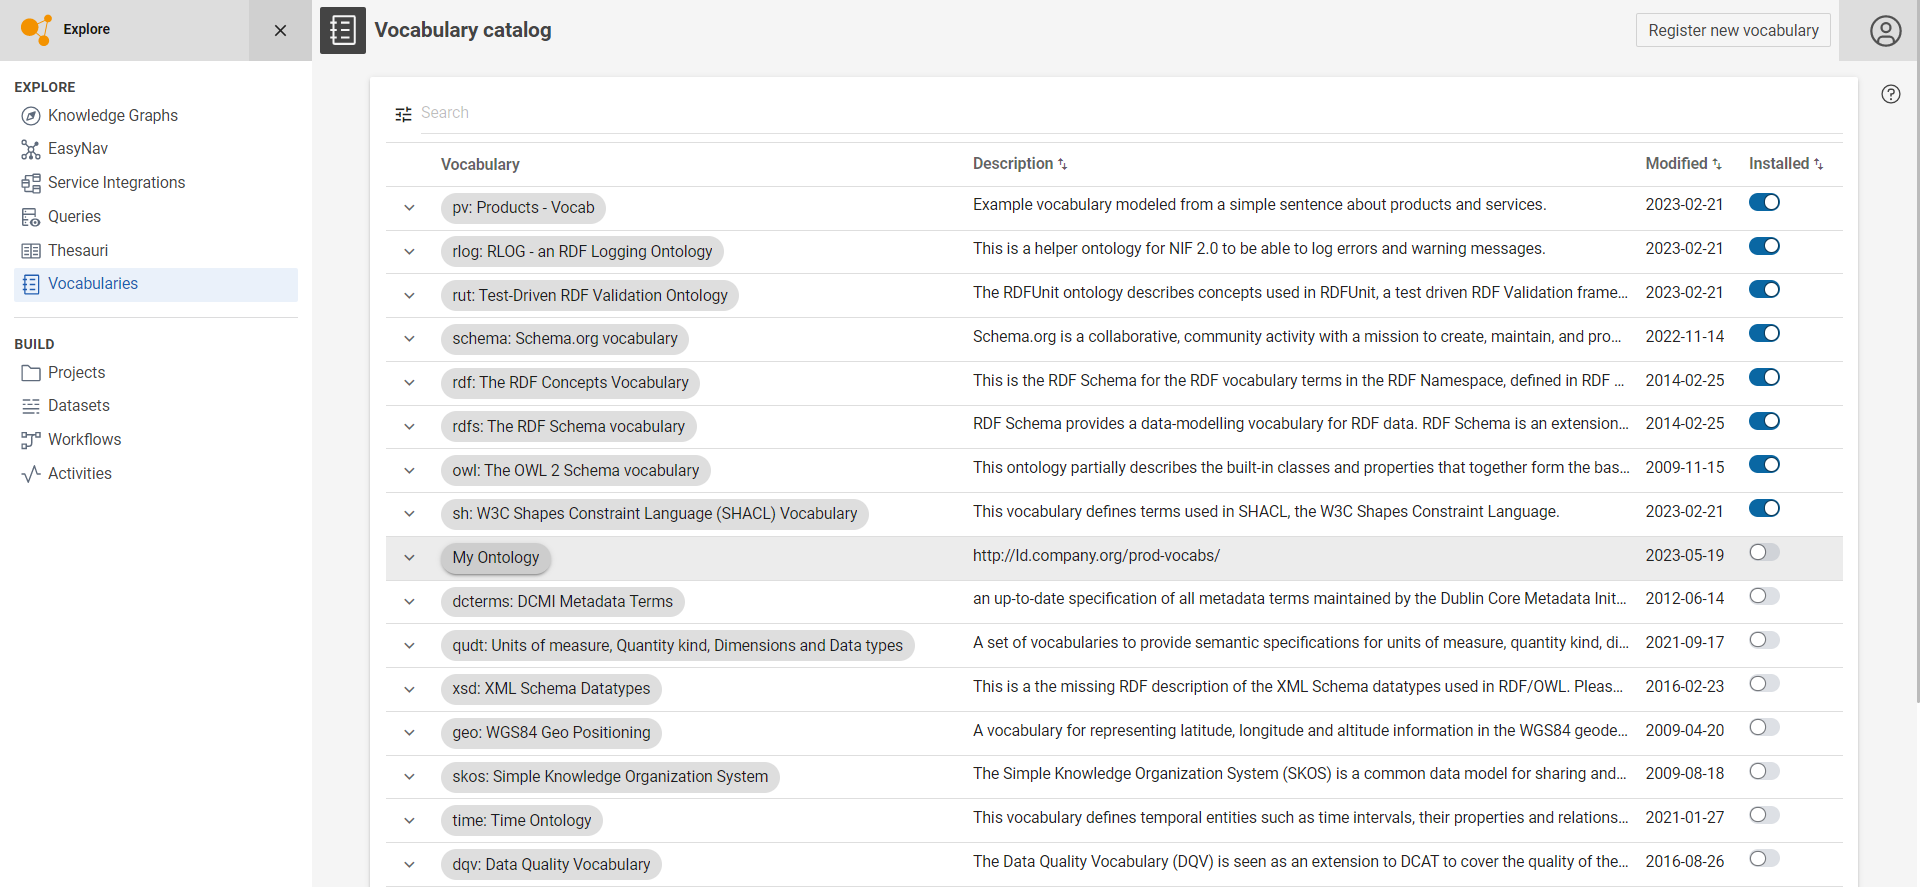Select Datasets in the Build menu
Viewport: 1920px width, 887px height.
pyautogui.click(x=78, y=406)
